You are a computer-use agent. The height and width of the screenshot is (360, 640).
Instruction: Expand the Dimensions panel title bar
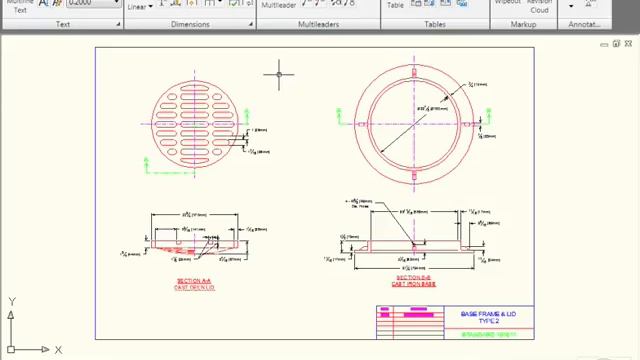pos(190,24)
